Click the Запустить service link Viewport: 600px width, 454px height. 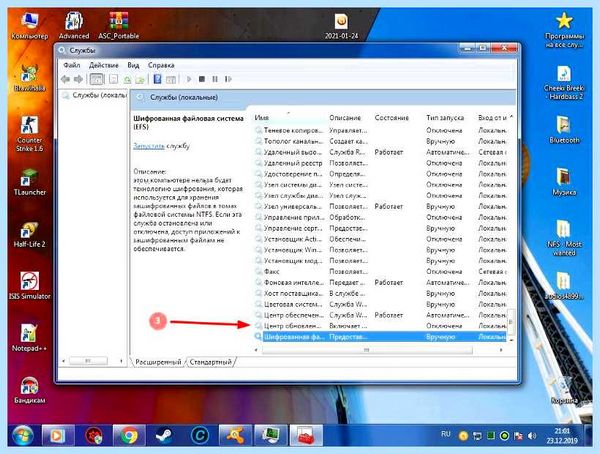149,146
